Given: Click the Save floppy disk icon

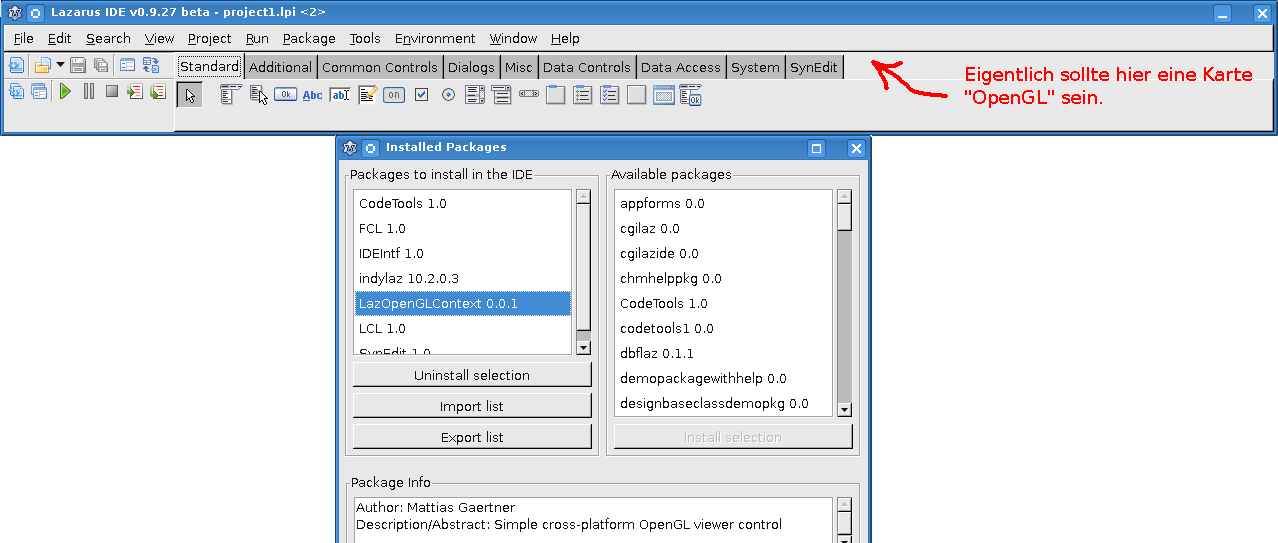Looking at the screenshot, I should [x=78, y=66].
